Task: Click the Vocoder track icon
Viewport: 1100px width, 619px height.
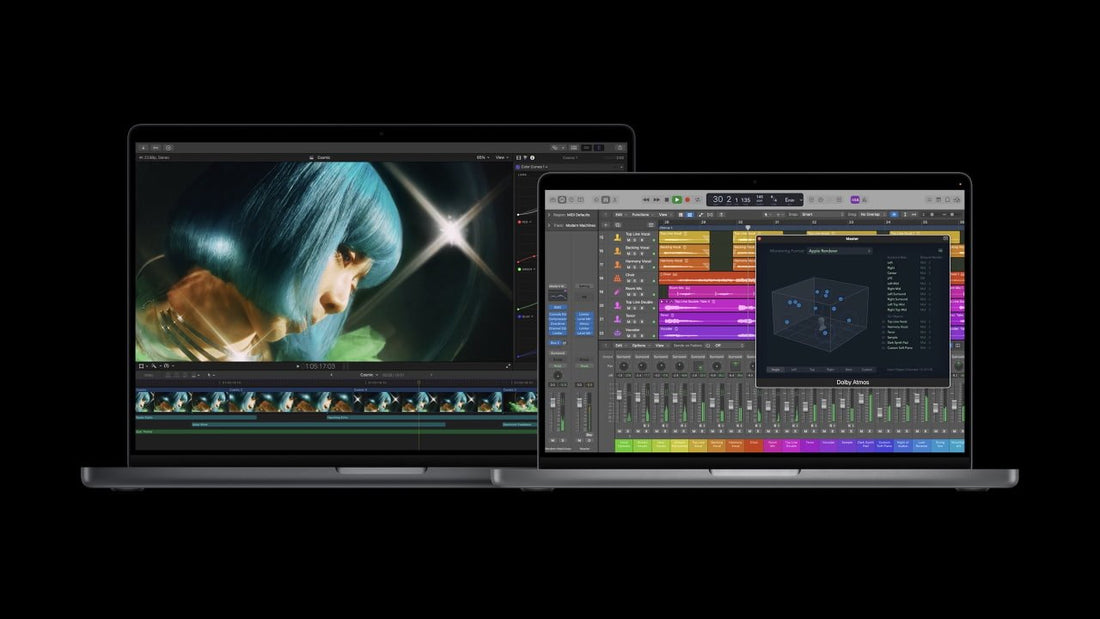Action: (617, 333)
